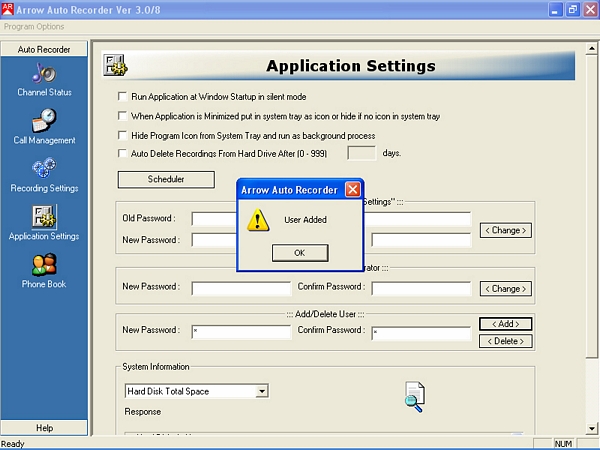The width and height of the screenshot is (600, 450).
Task: Click the Ready status bar text
Action: [13, 444]
